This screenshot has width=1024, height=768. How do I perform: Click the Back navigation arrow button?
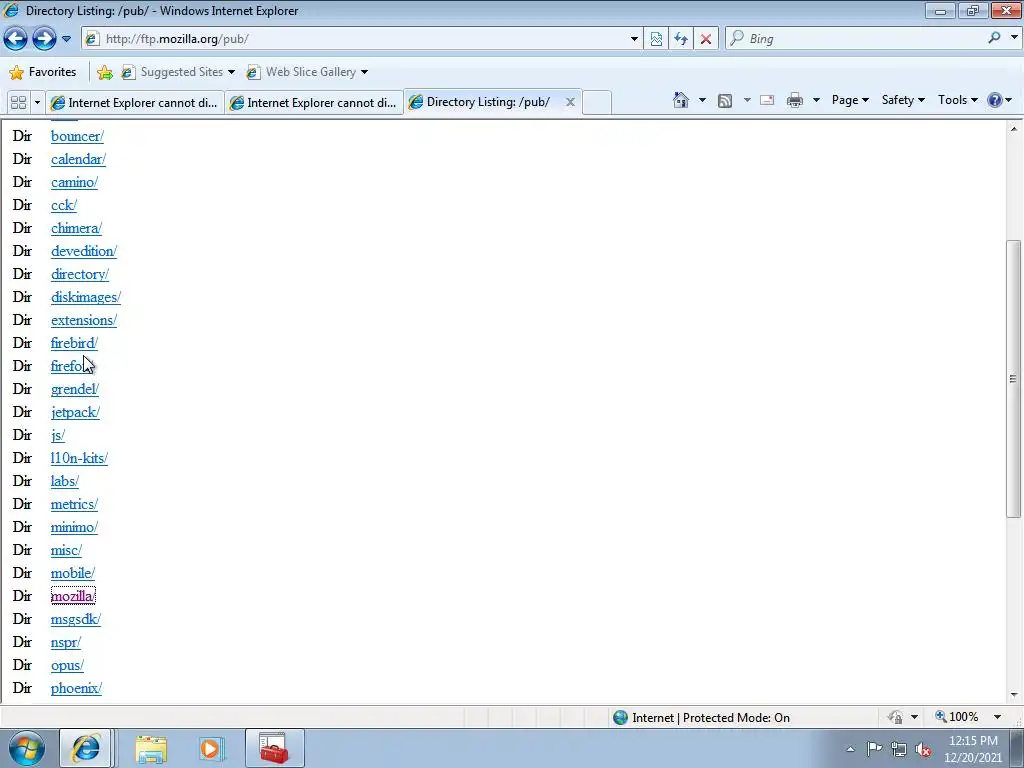coord(16,39)
